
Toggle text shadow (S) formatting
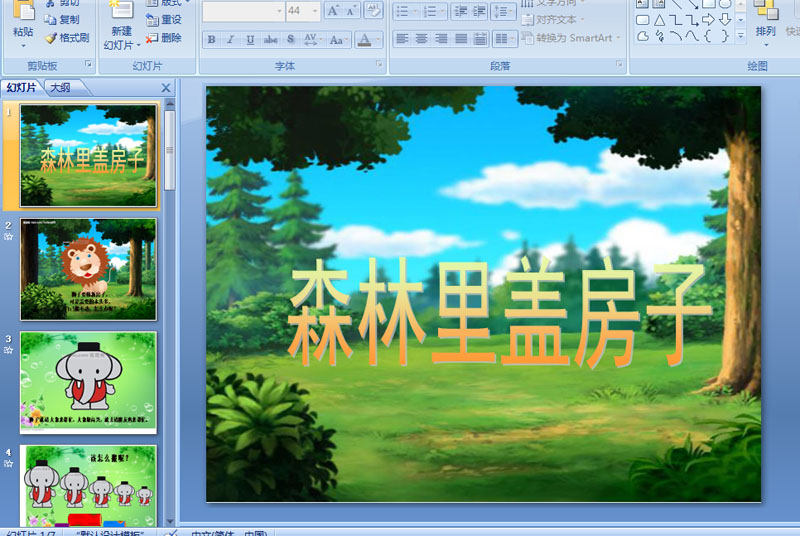(291, 39)
